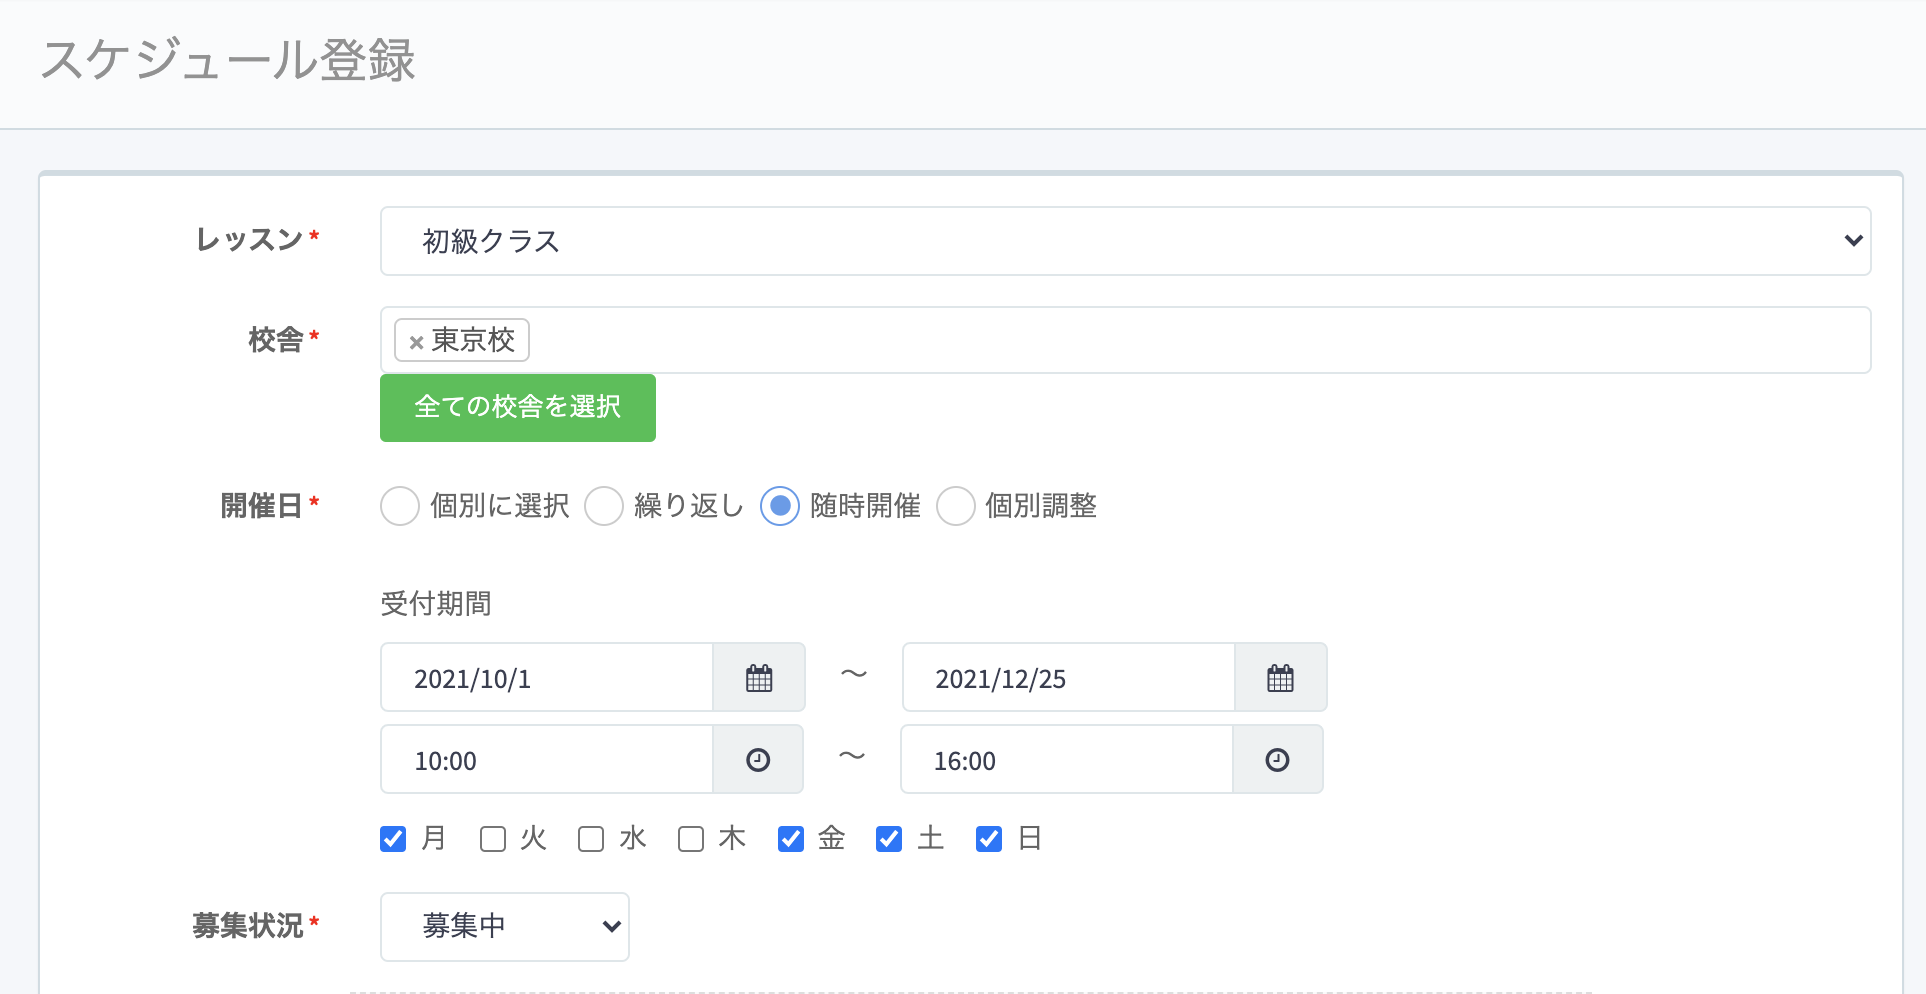Open the レッスン dropdown showing 初級クラス
Screen dimensions: 1926x994
point(1125,241)
